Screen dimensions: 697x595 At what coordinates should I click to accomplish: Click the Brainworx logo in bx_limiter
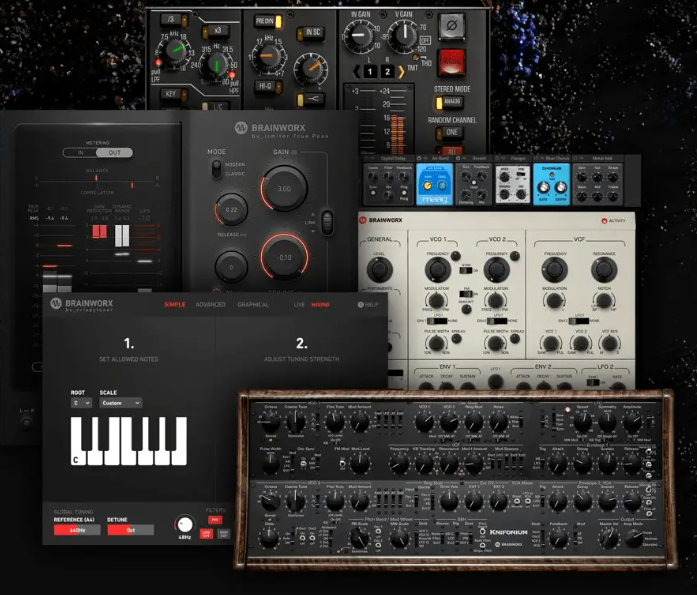(241, 128)
